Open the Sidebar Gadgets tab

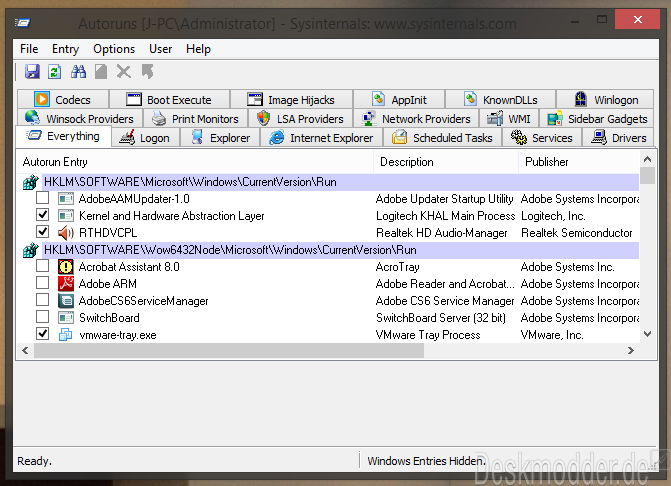click(597, 119)
